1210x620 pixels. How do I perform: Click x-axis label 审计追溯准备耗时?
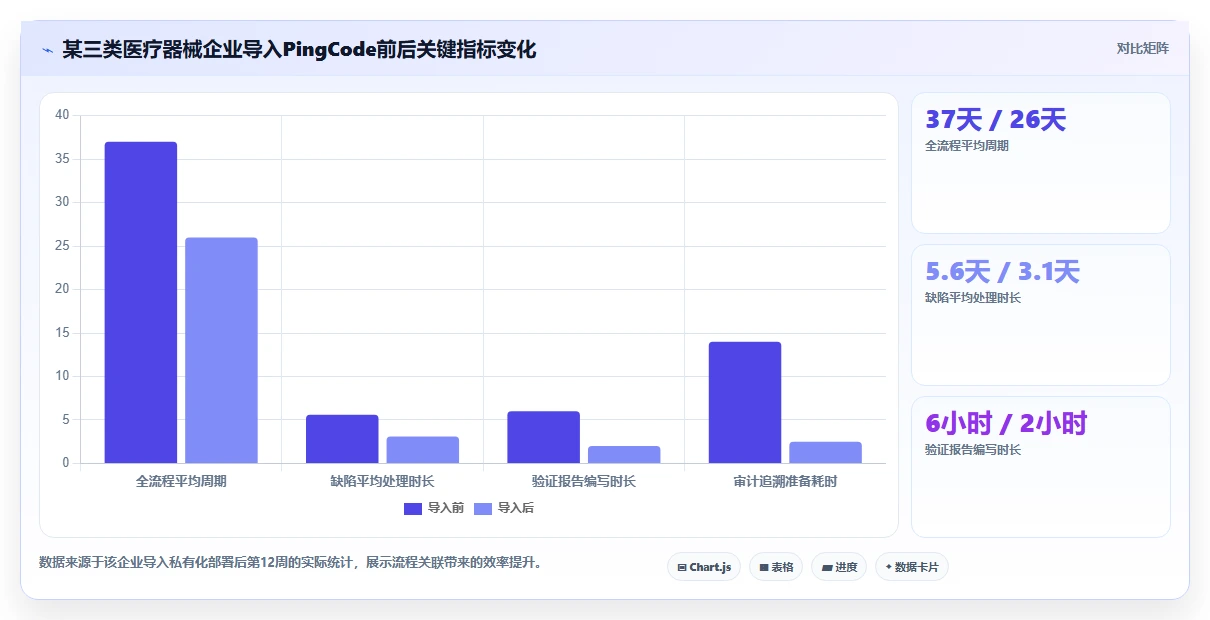coord(785,481)
